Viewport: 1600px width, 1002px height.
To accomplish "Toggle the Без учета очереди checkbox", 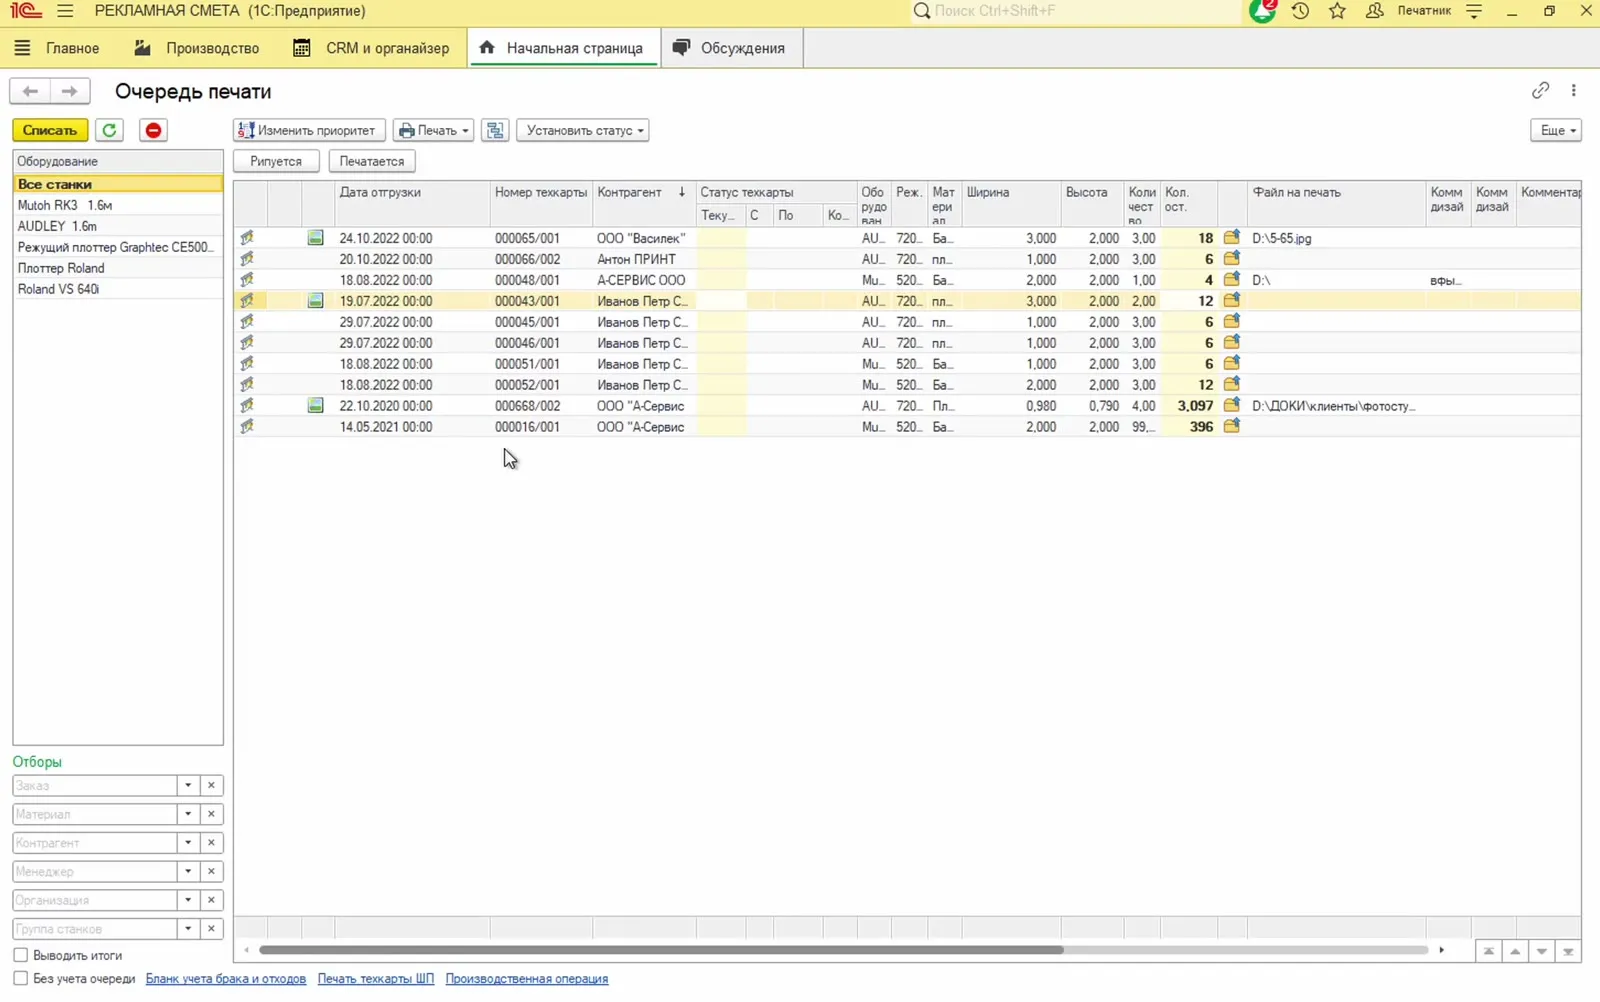I will (20, 978).
